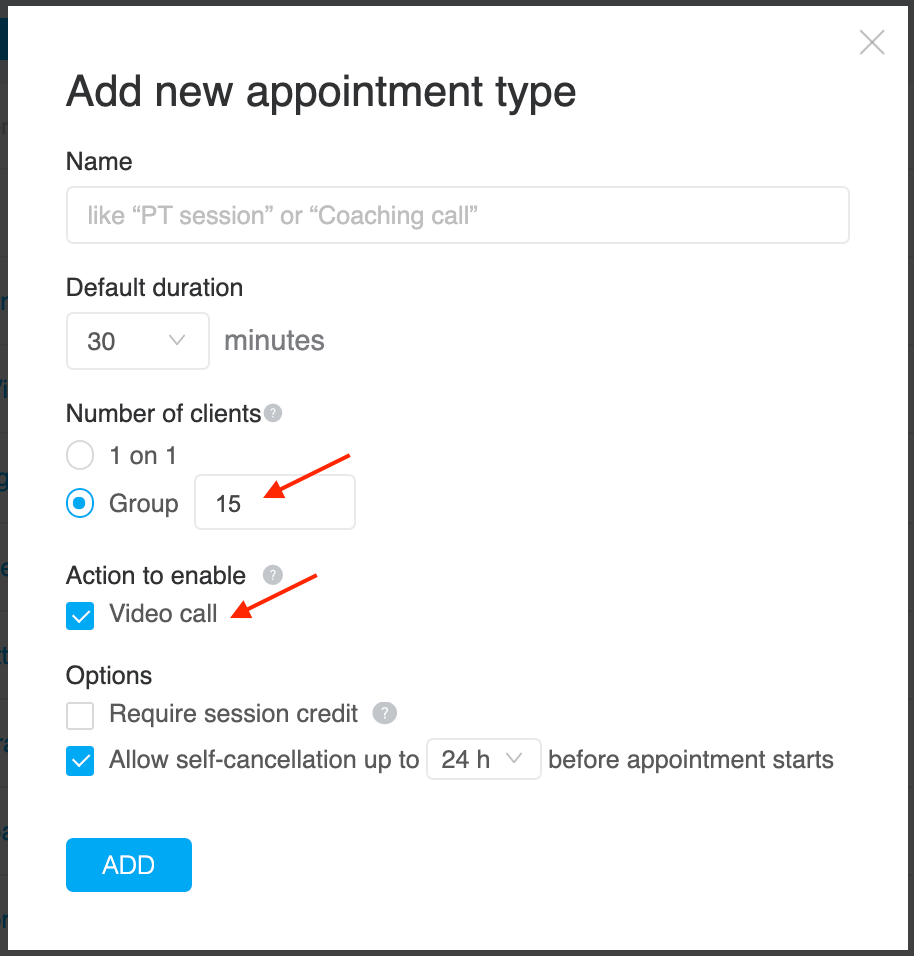
Task: Close the Add new appointment type dialog
Action: click(871, 42)
